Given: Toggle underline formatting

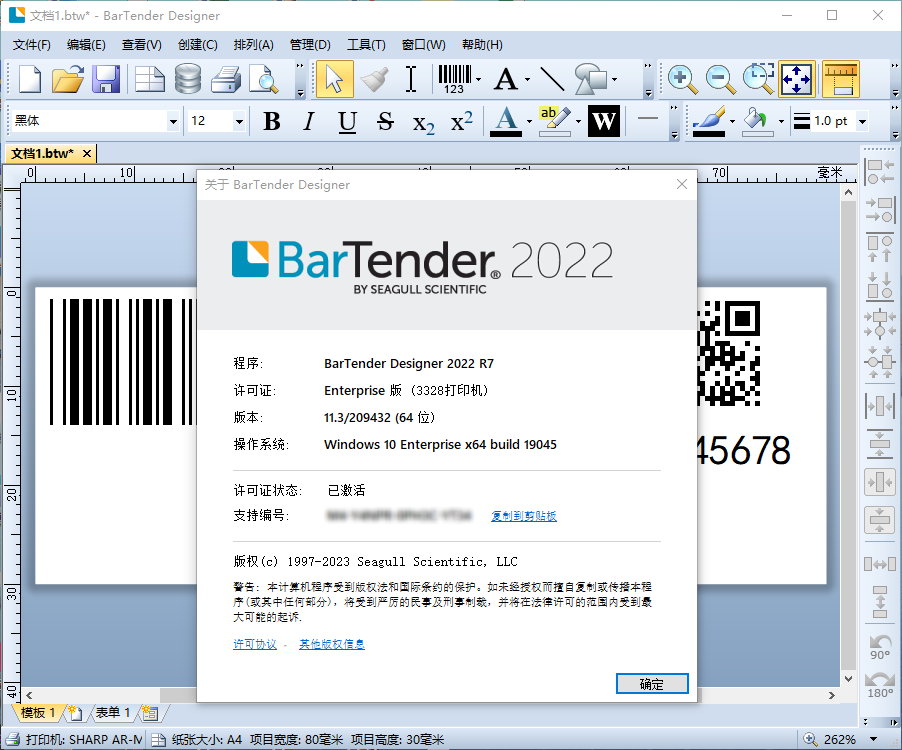Looking at the screenshot, I should pyautogui.click(x=347, y=121).
